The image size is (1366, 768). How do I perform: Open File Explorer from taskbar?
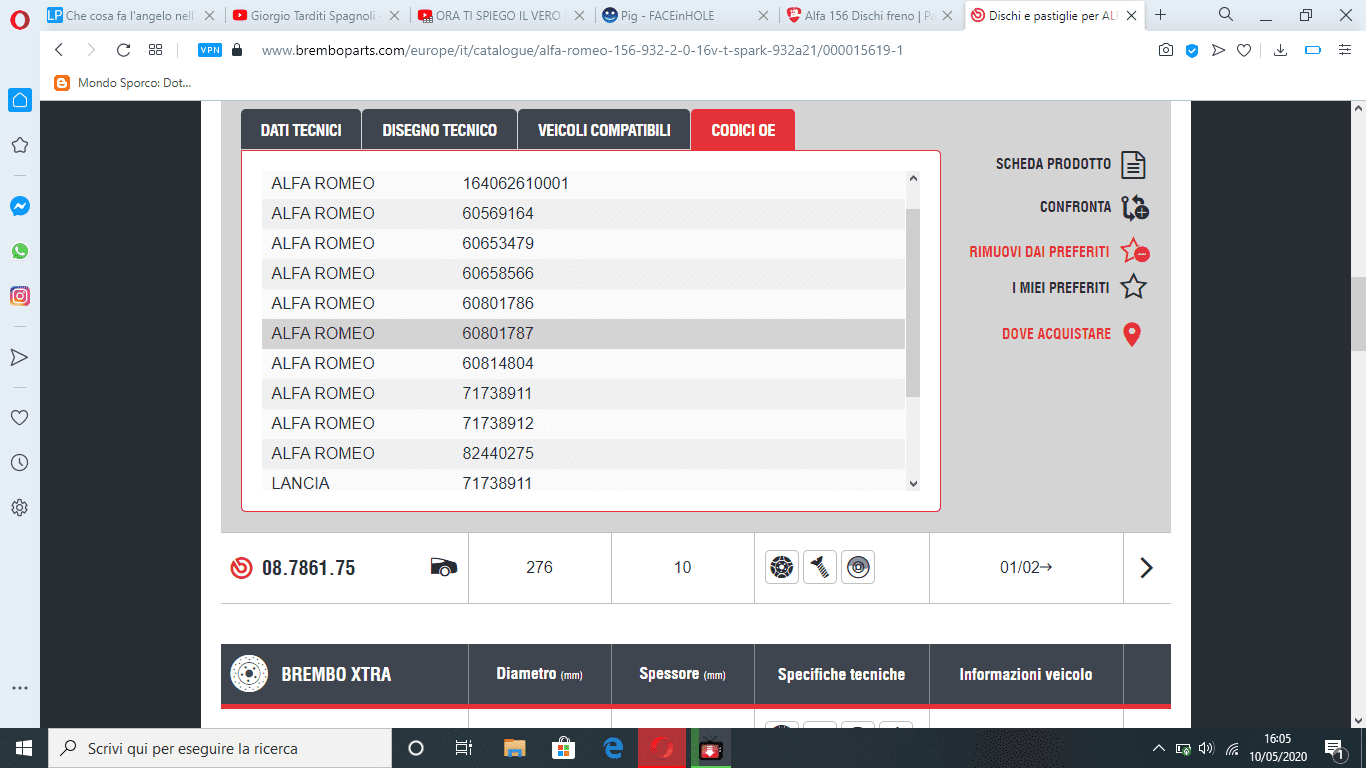coord(514,748)
